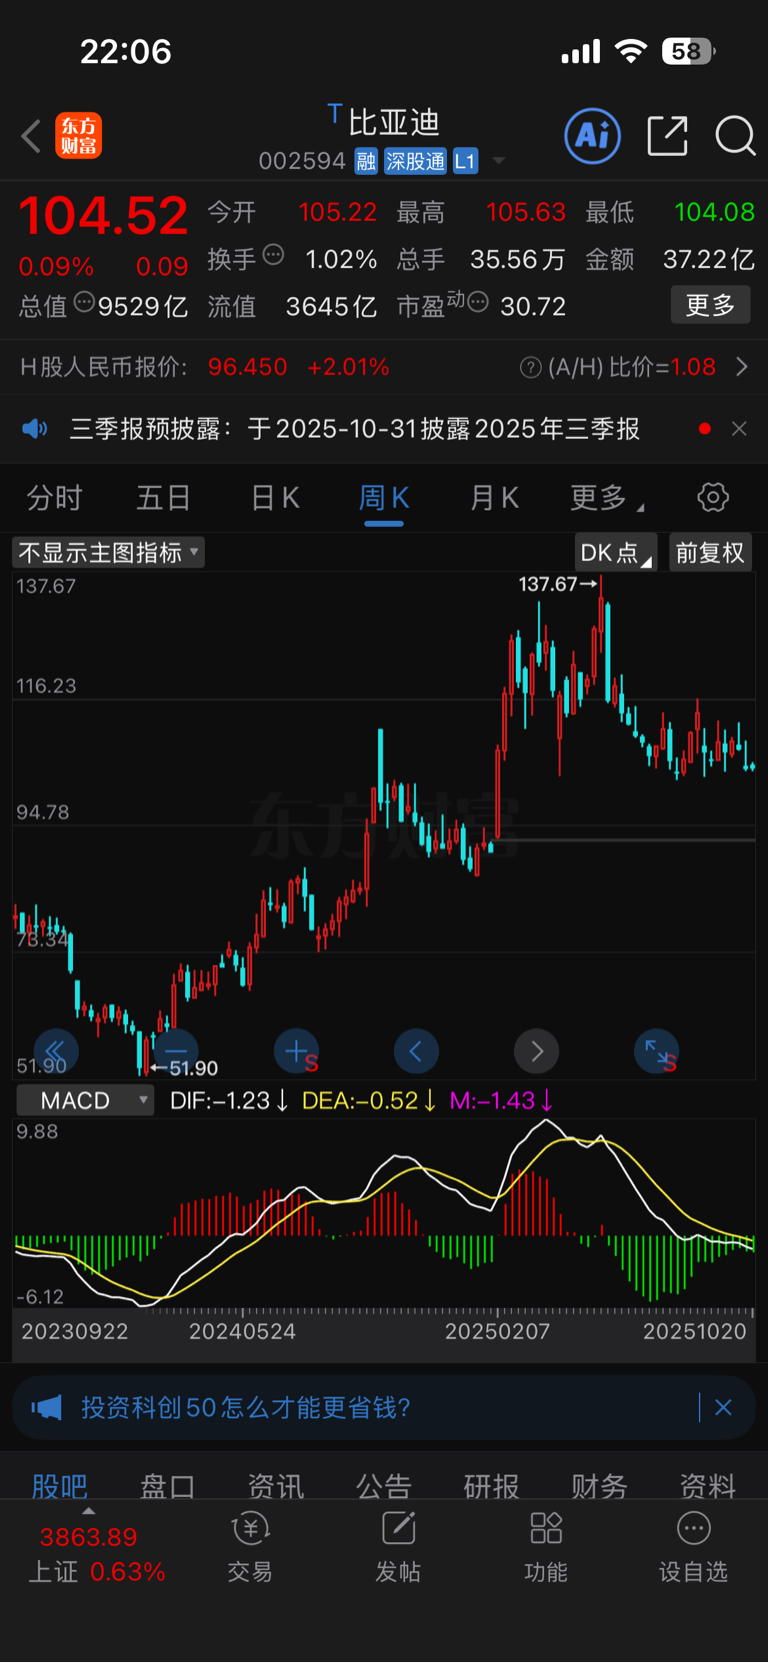
Task: Open the 资讯 news tab
Action: [x=275, y=1486]
